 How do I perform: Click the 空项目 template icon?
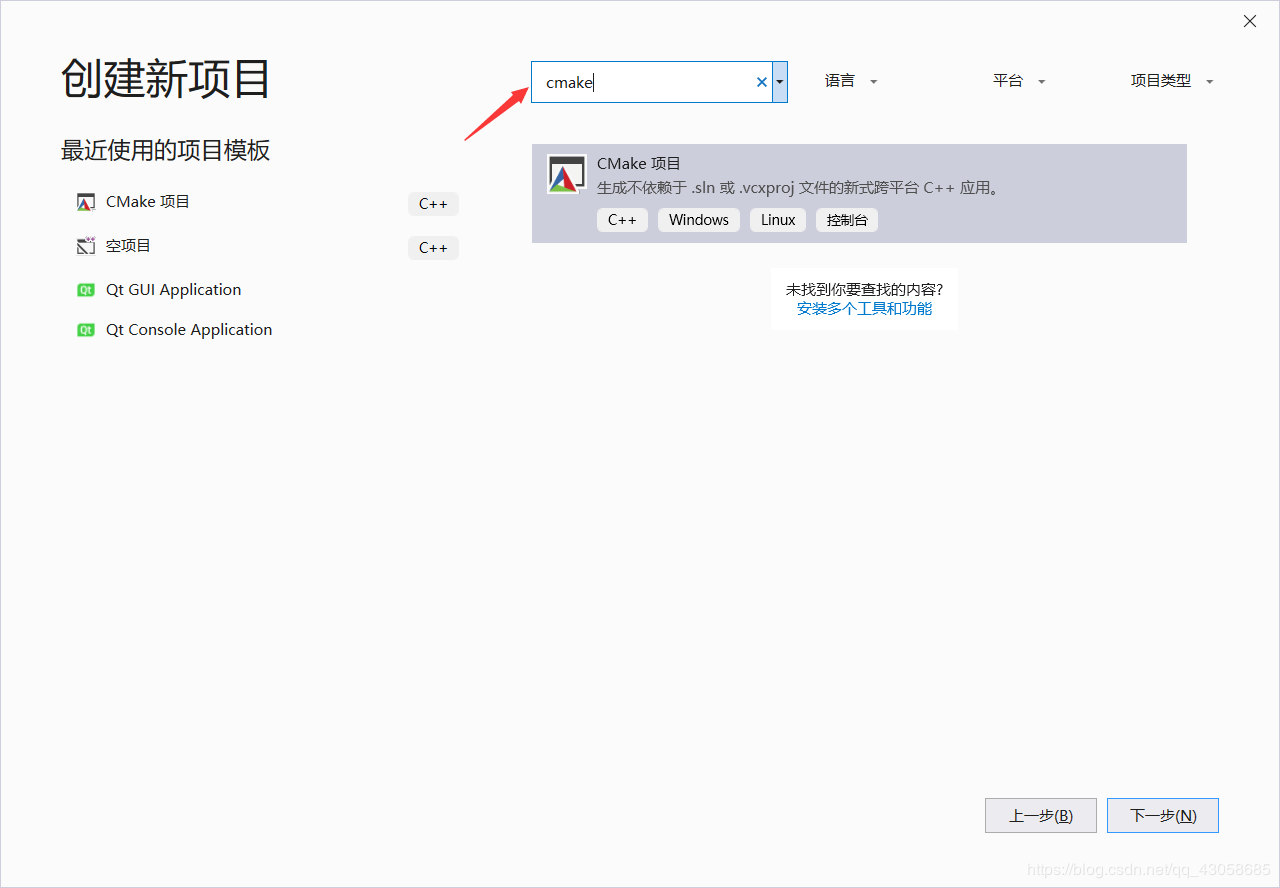coord(85,245)
